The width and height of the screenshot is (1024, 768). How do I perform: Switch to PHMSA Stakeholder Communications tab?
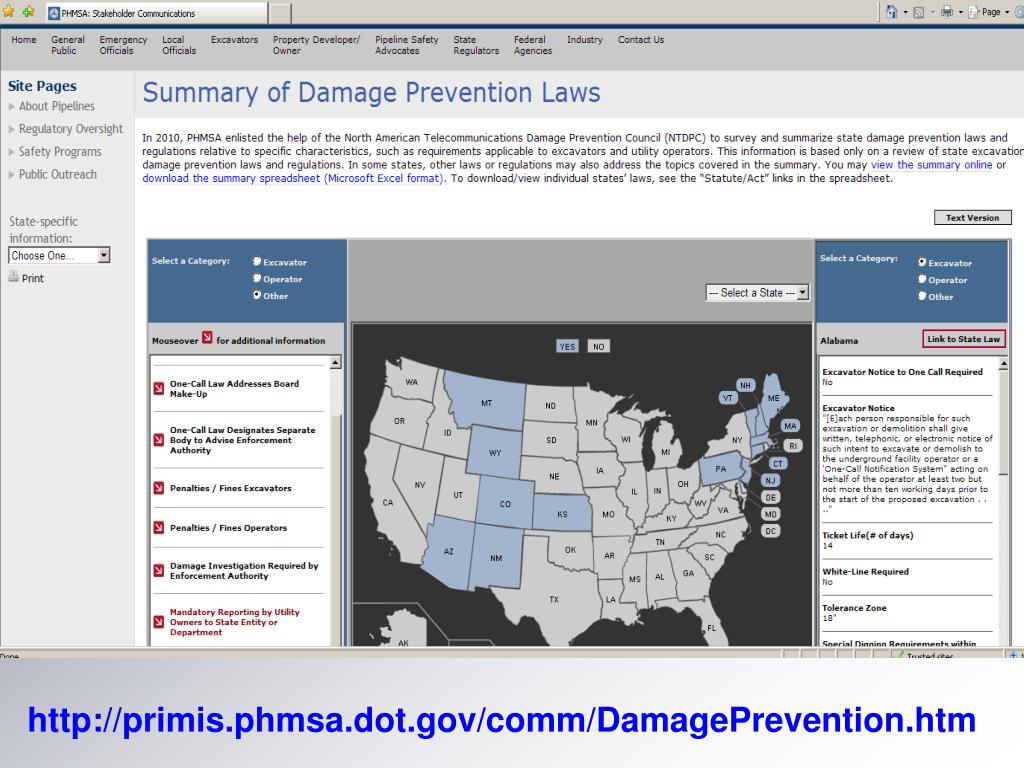(x=156, y=13)
